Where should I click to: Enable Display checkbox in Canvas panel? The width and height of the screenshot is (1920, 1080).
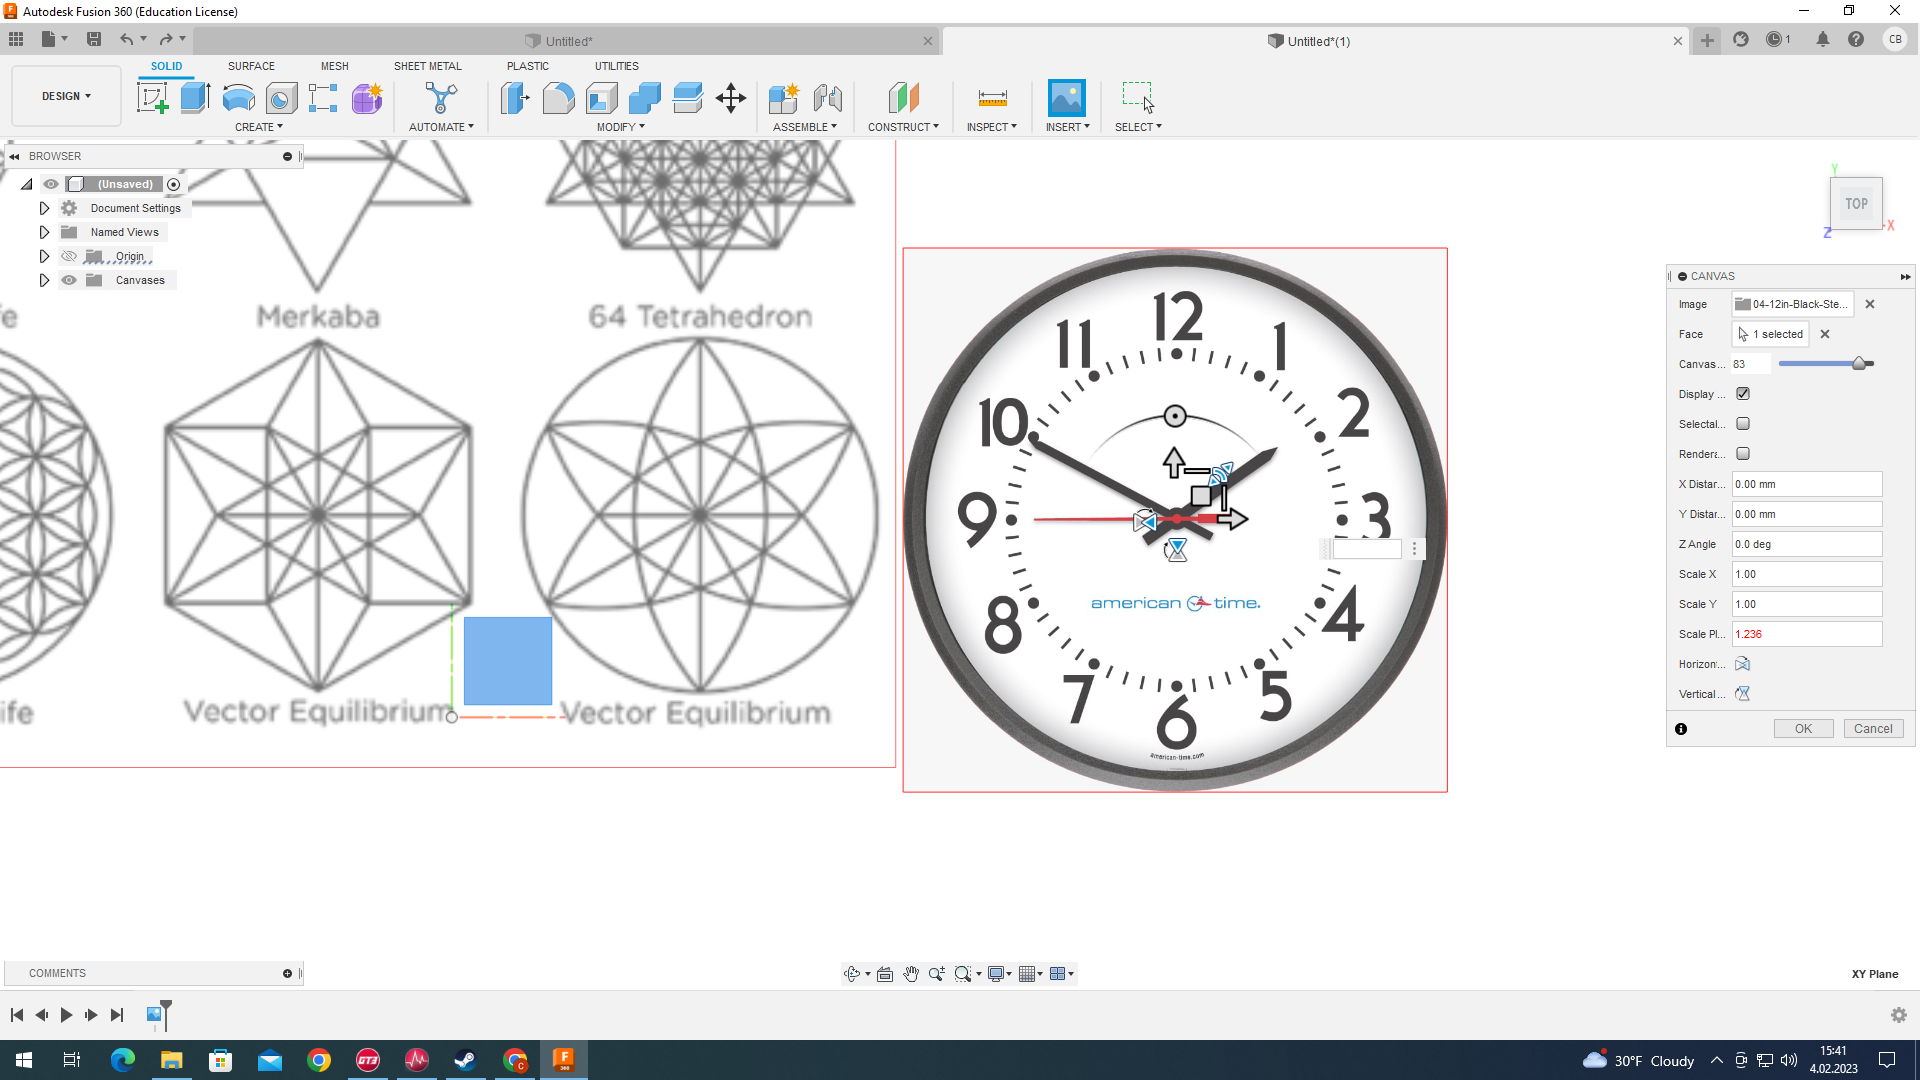click(x=1743, y=393)
